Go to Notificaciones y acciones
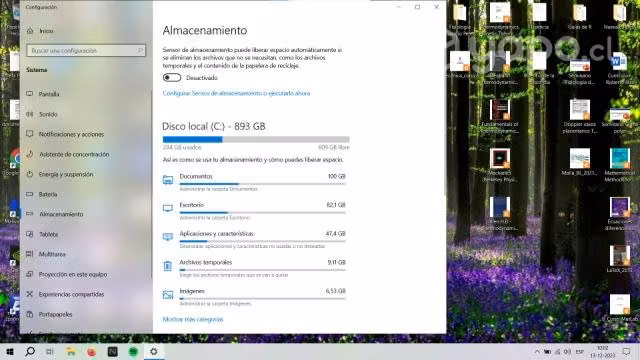The width and height of the screenshot is (640, 360). (x=65, y=134)
